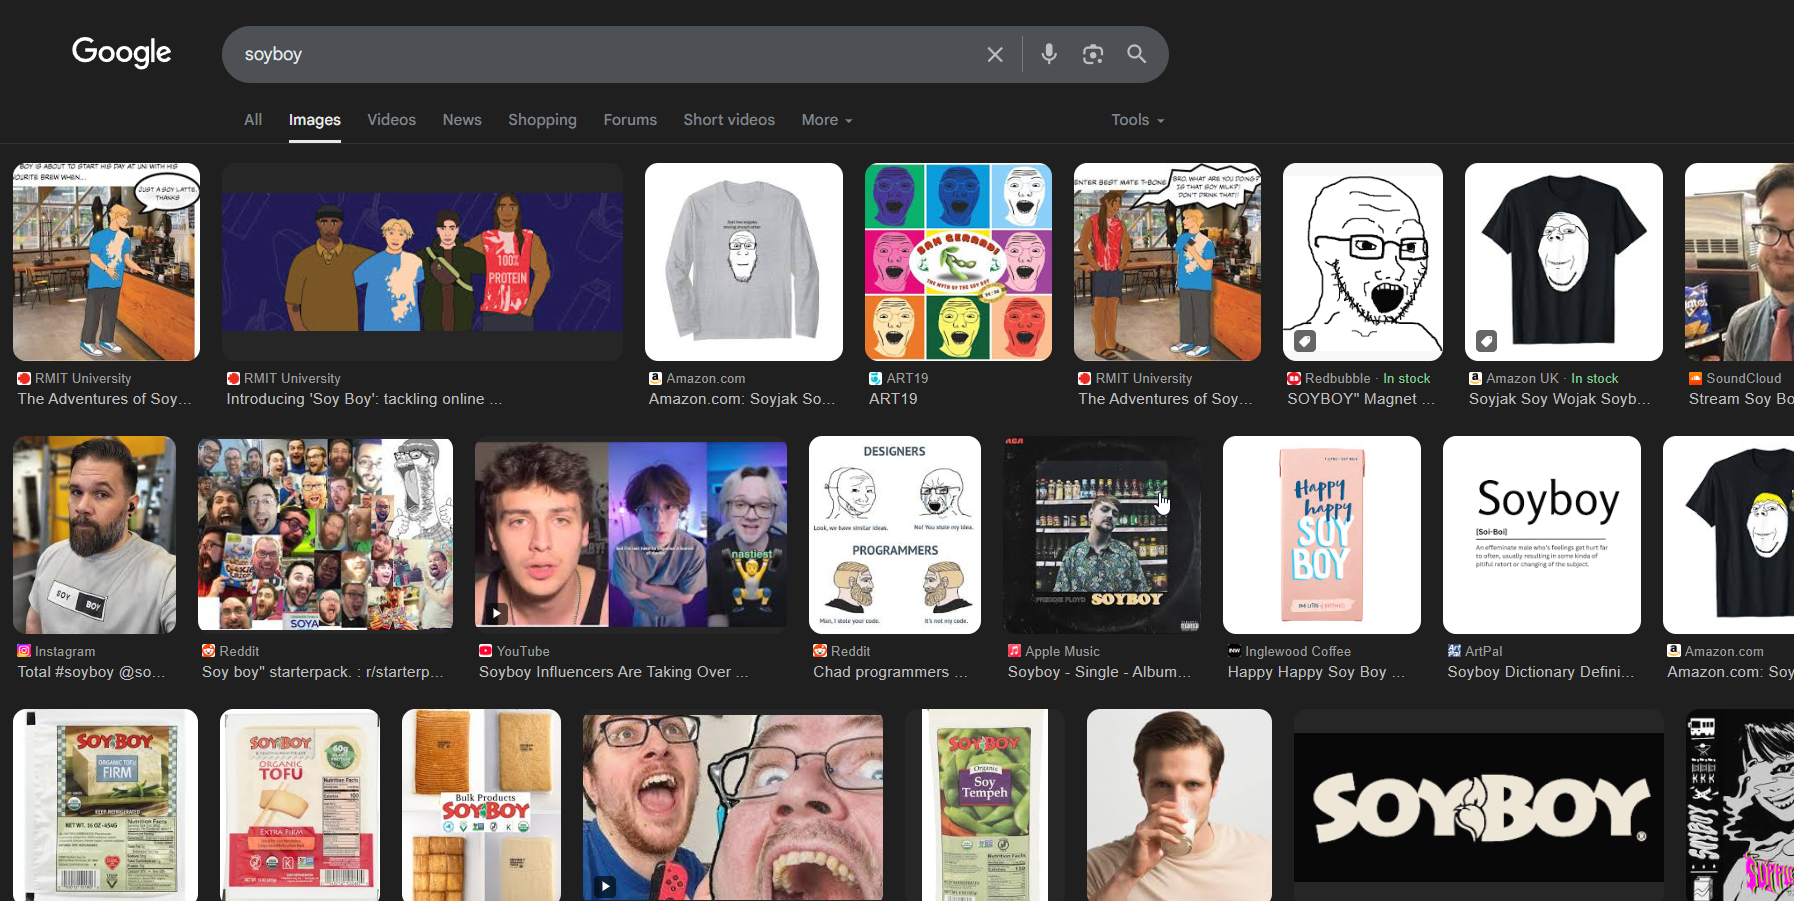
Task: Open the pink Happy Happy Soy Boy carton image
Action: click(x=1322, y=535)
